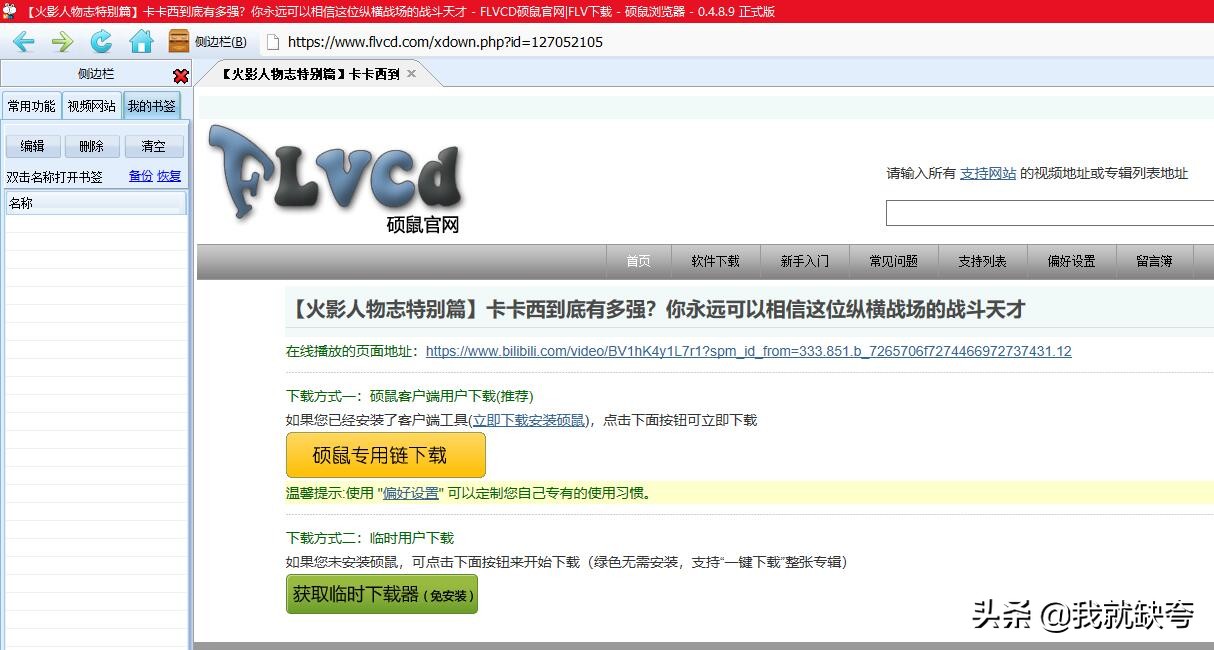Close the sidebar with the red X

(181, 75)
